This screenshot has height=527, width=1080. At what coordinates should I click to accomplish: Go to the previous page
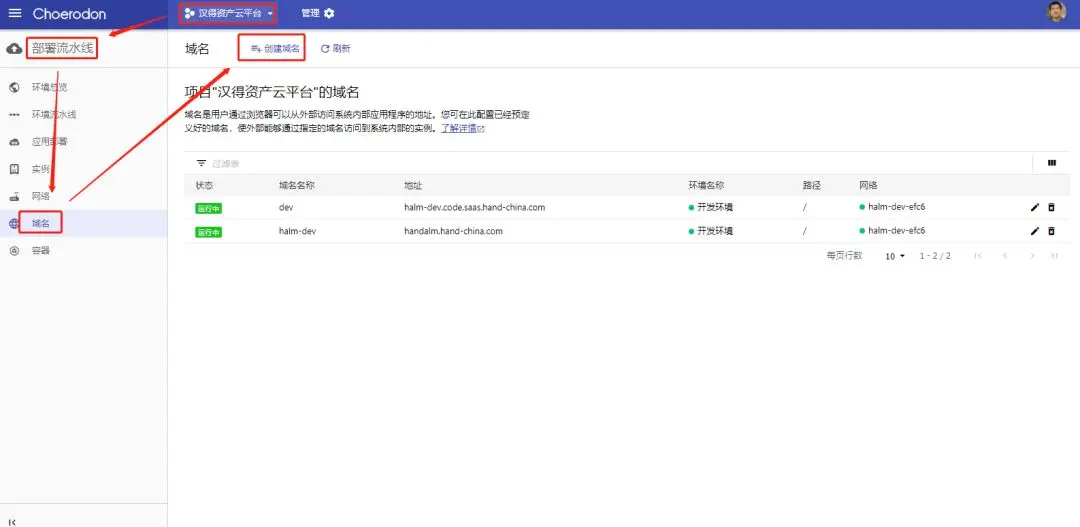[x=1005, y=256]
